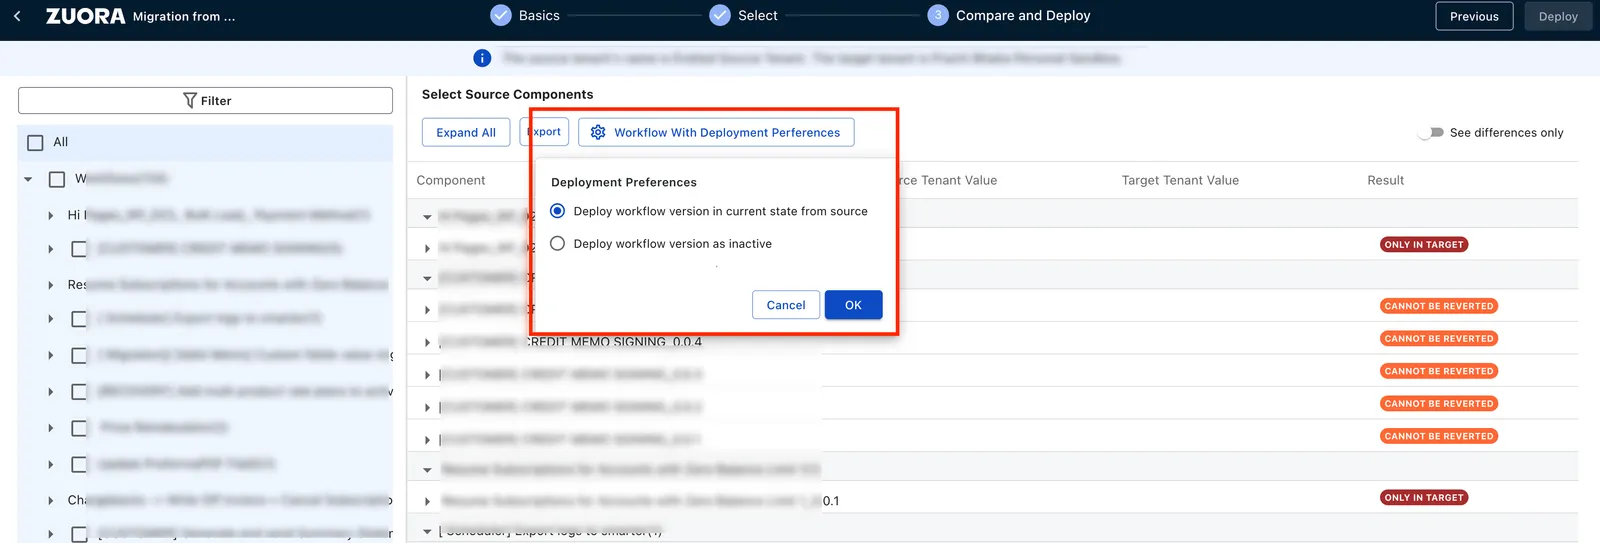Viewport: 1600px width, 543px height.
Task: Click the gear icon for deployment preferences
Action: [x=598, y=132]
